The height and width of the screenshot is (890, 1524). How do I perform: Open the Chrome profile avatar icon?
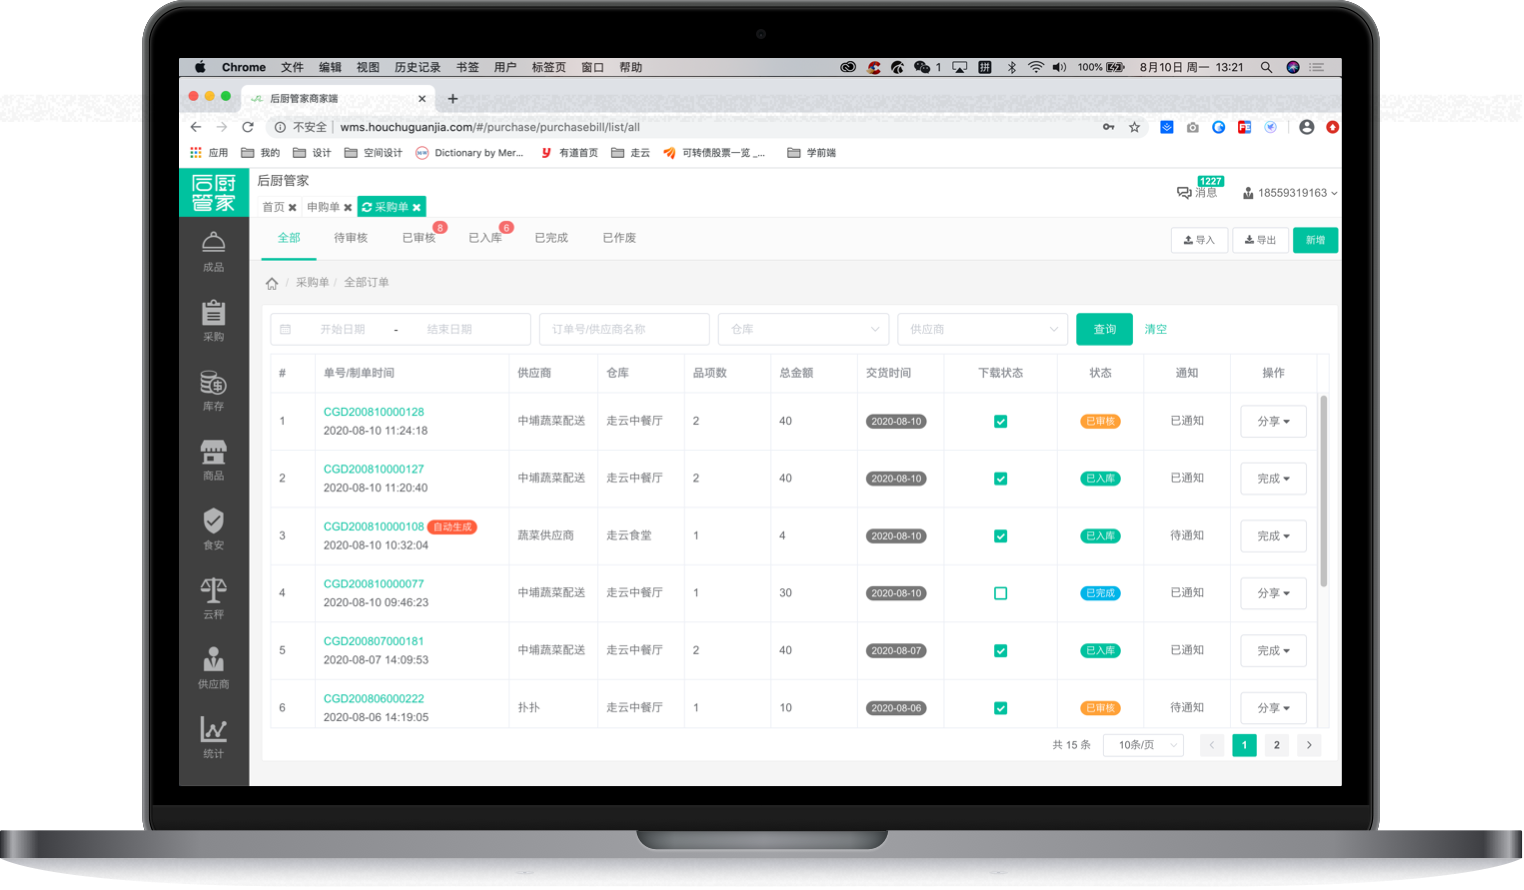(x=1306, y=127)
